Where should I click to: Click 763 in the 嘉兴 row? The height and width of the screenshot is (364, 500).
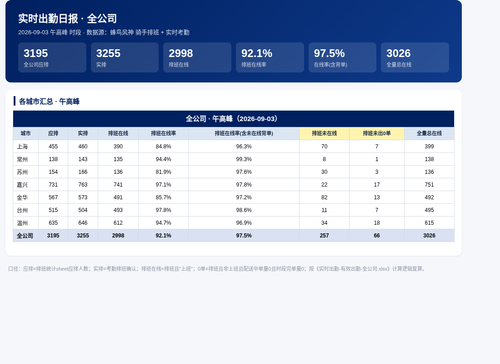point(83,185)
